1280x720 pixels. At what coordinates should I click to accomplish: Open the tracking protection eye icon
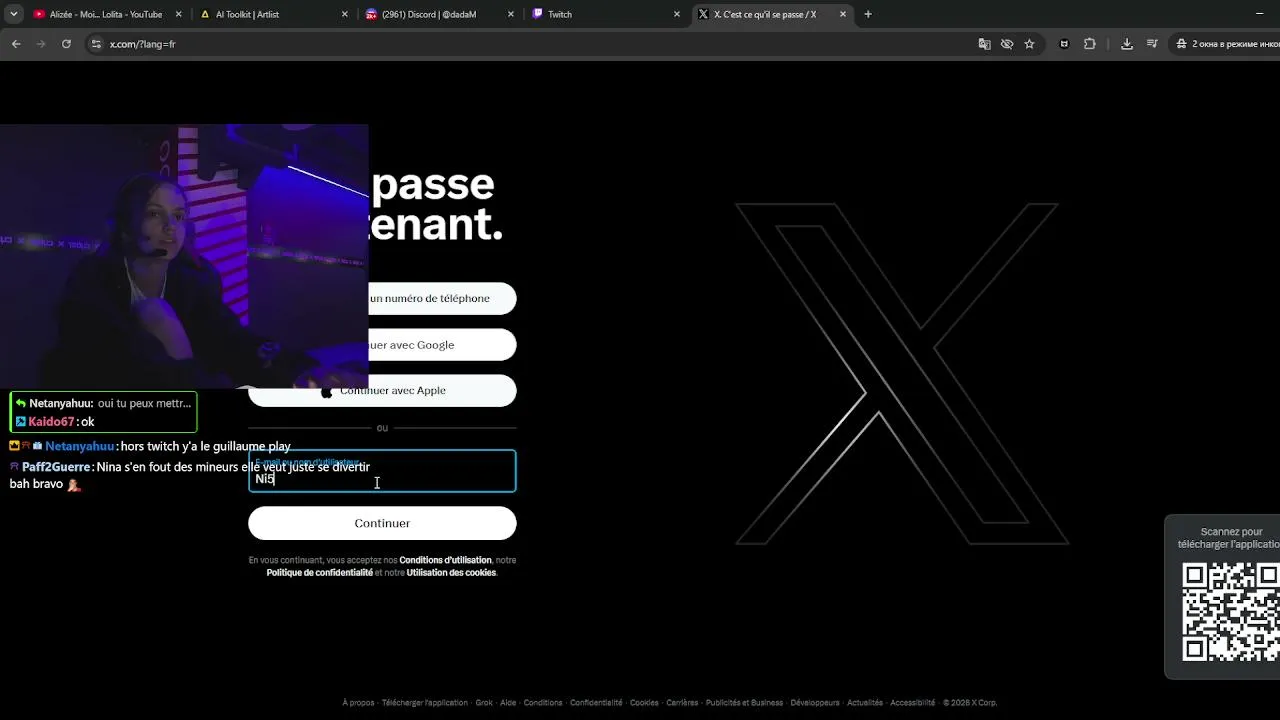click(x=1007, y=44)
